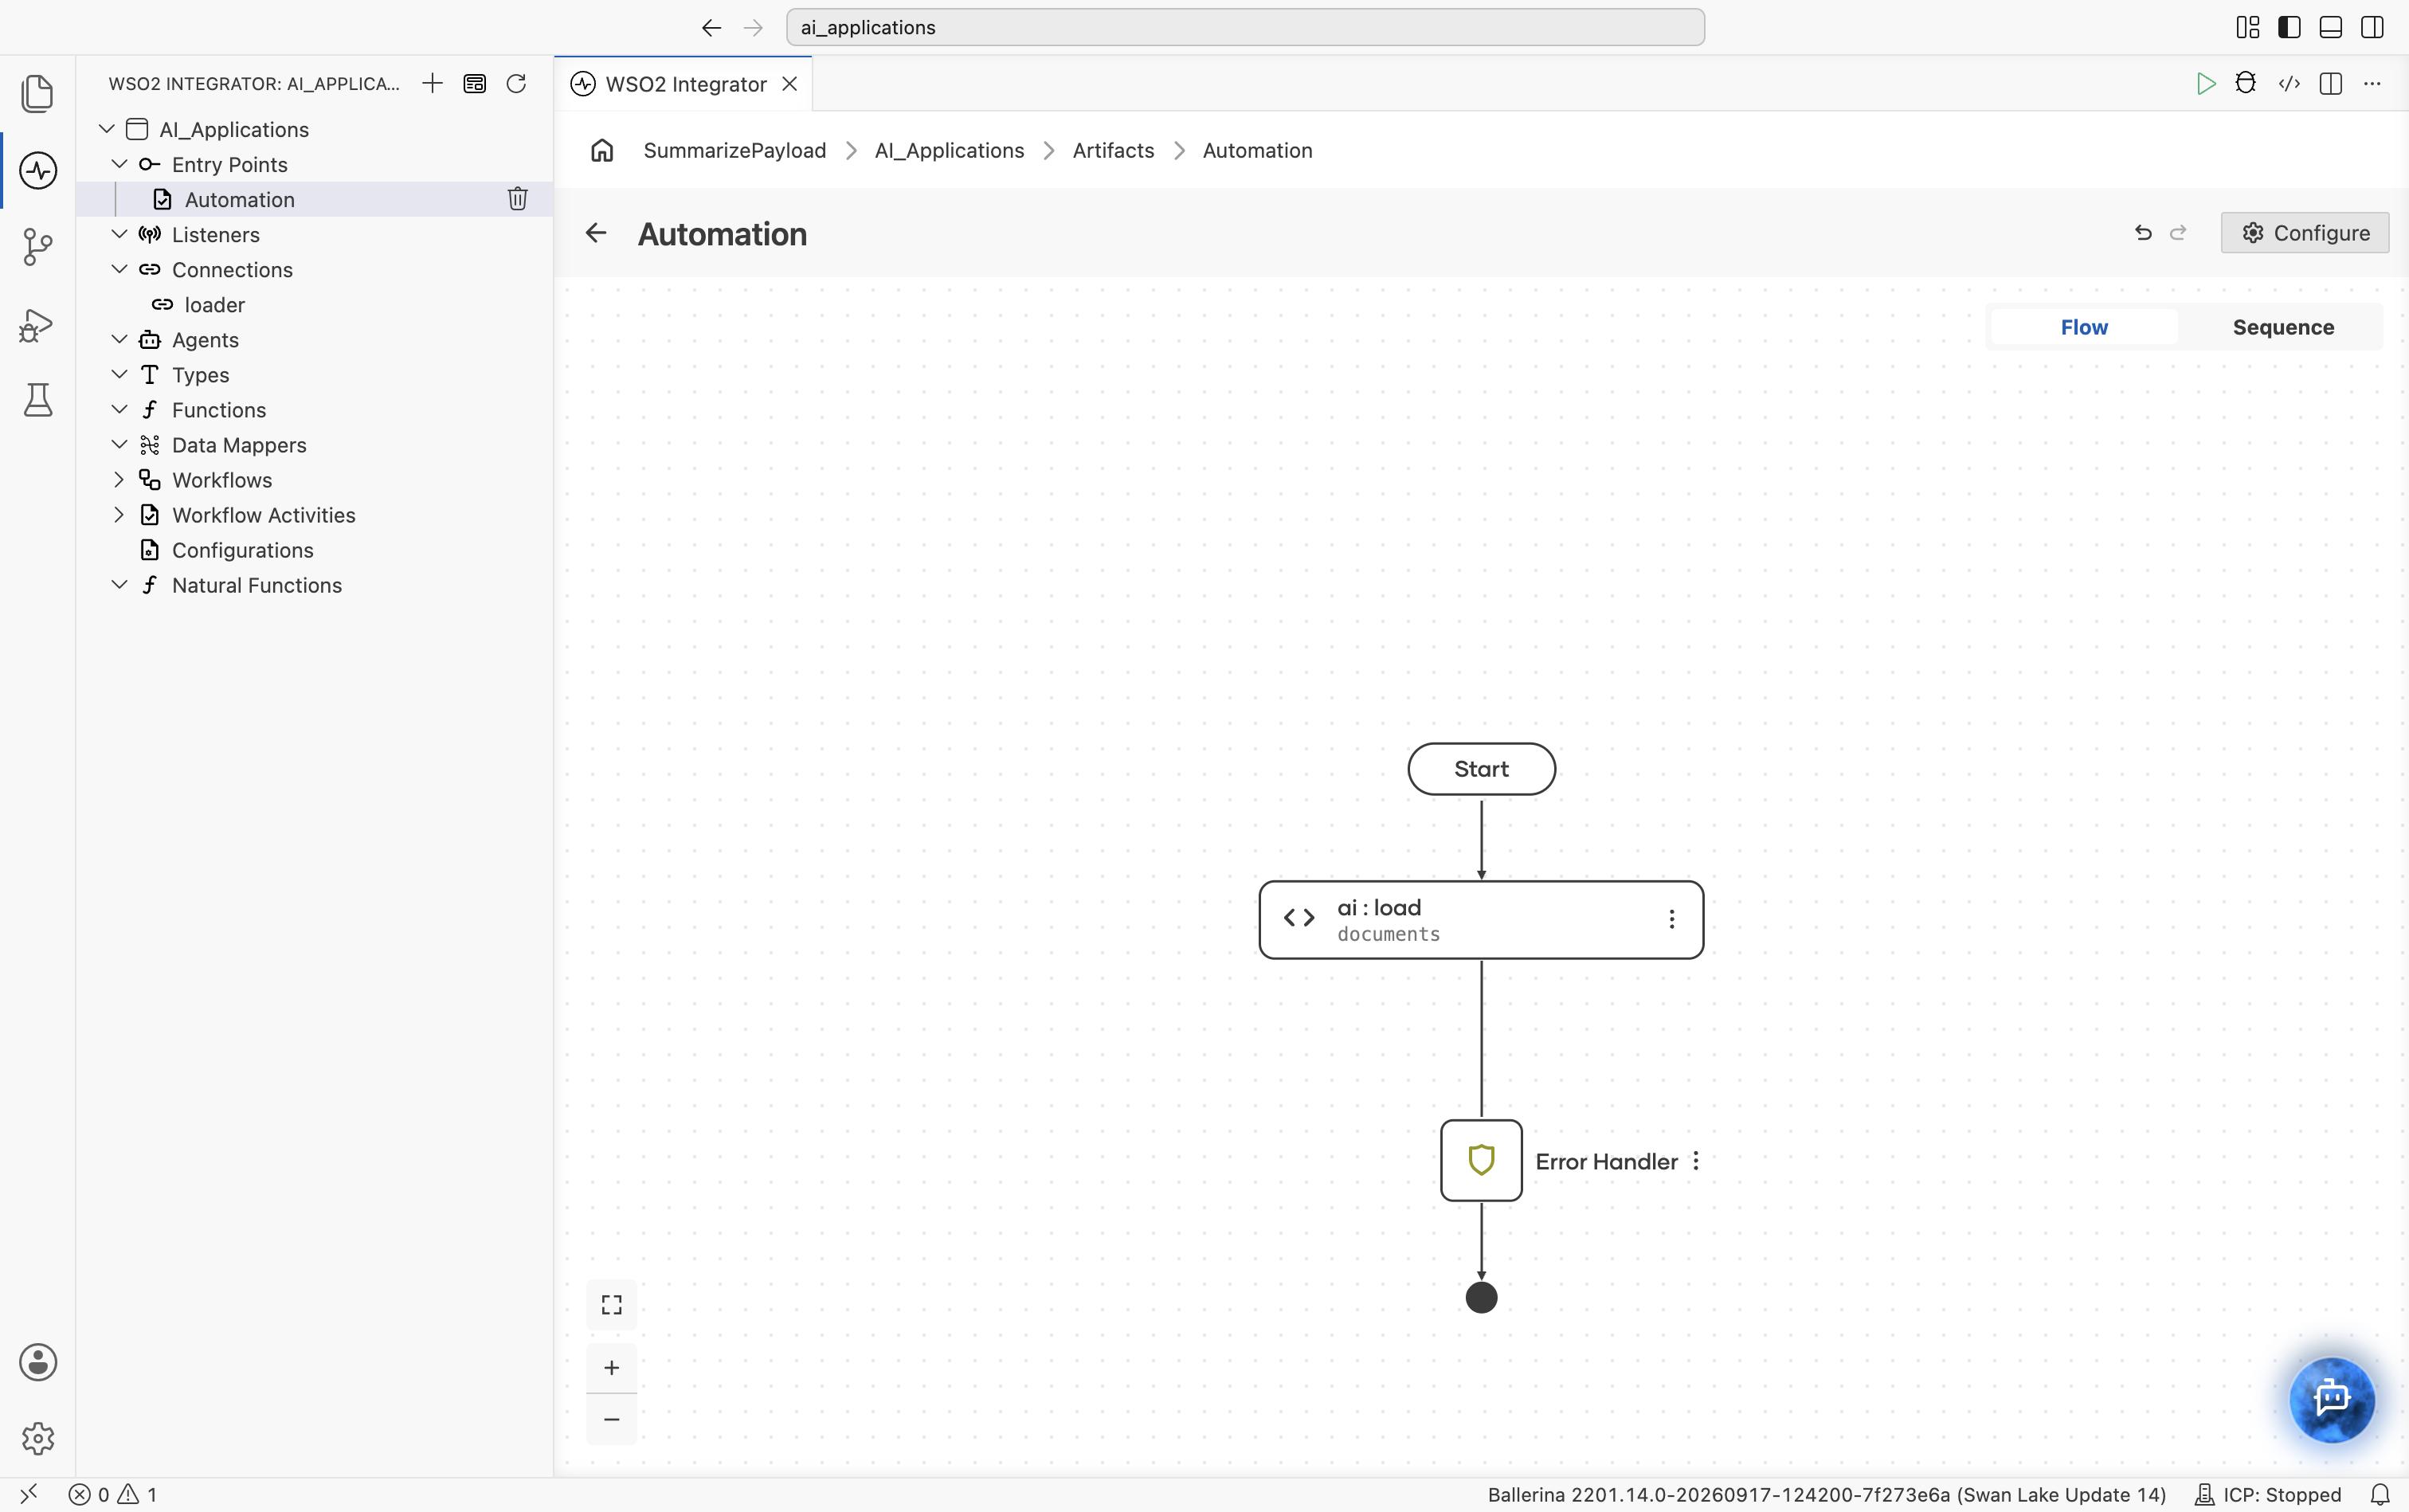The height and width of the screenshot is (1512, 2409).
Task: Open the Explorer files icon in activity bar
Action: (38, 94)
